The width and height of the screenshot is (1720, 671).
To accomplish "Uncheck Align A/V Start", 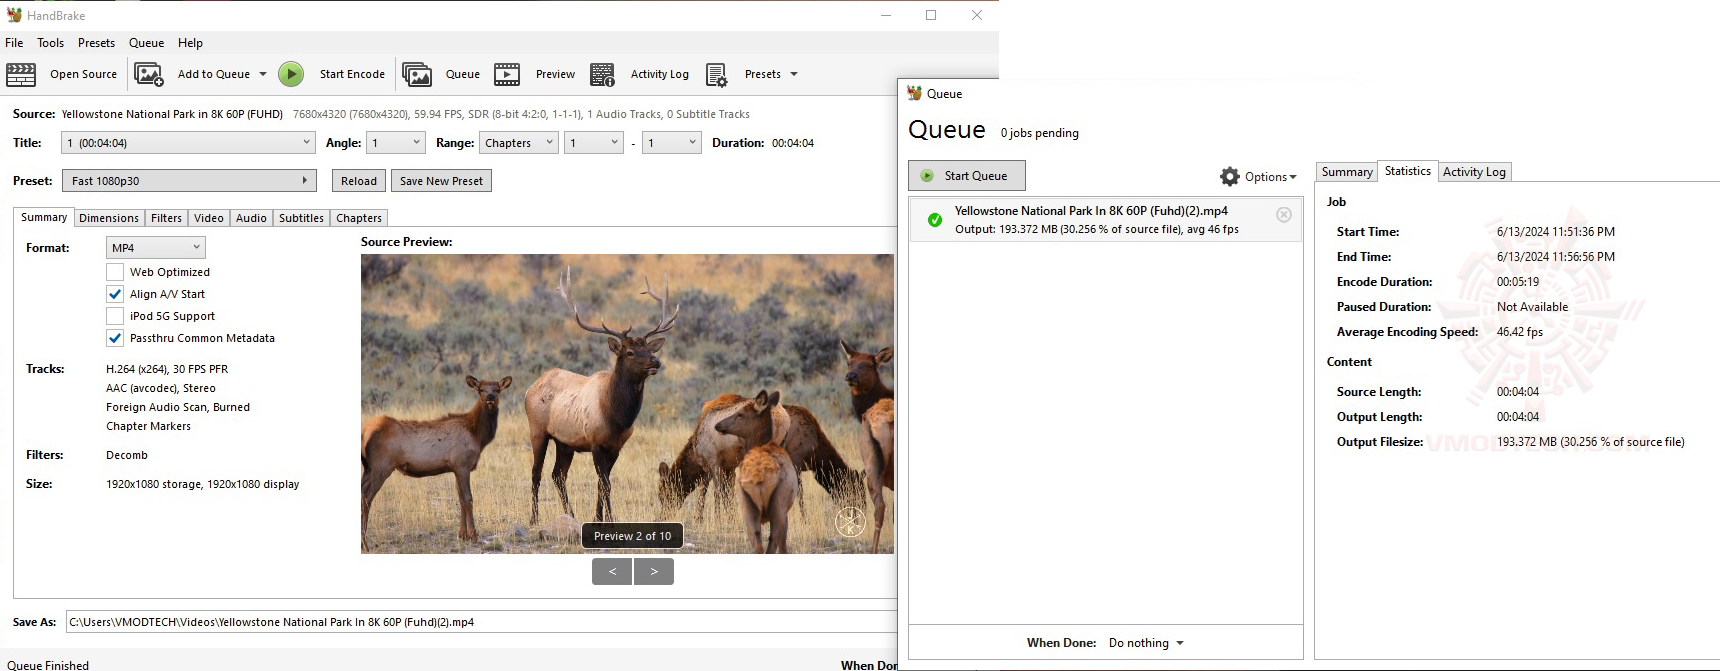I will (115, 294).
